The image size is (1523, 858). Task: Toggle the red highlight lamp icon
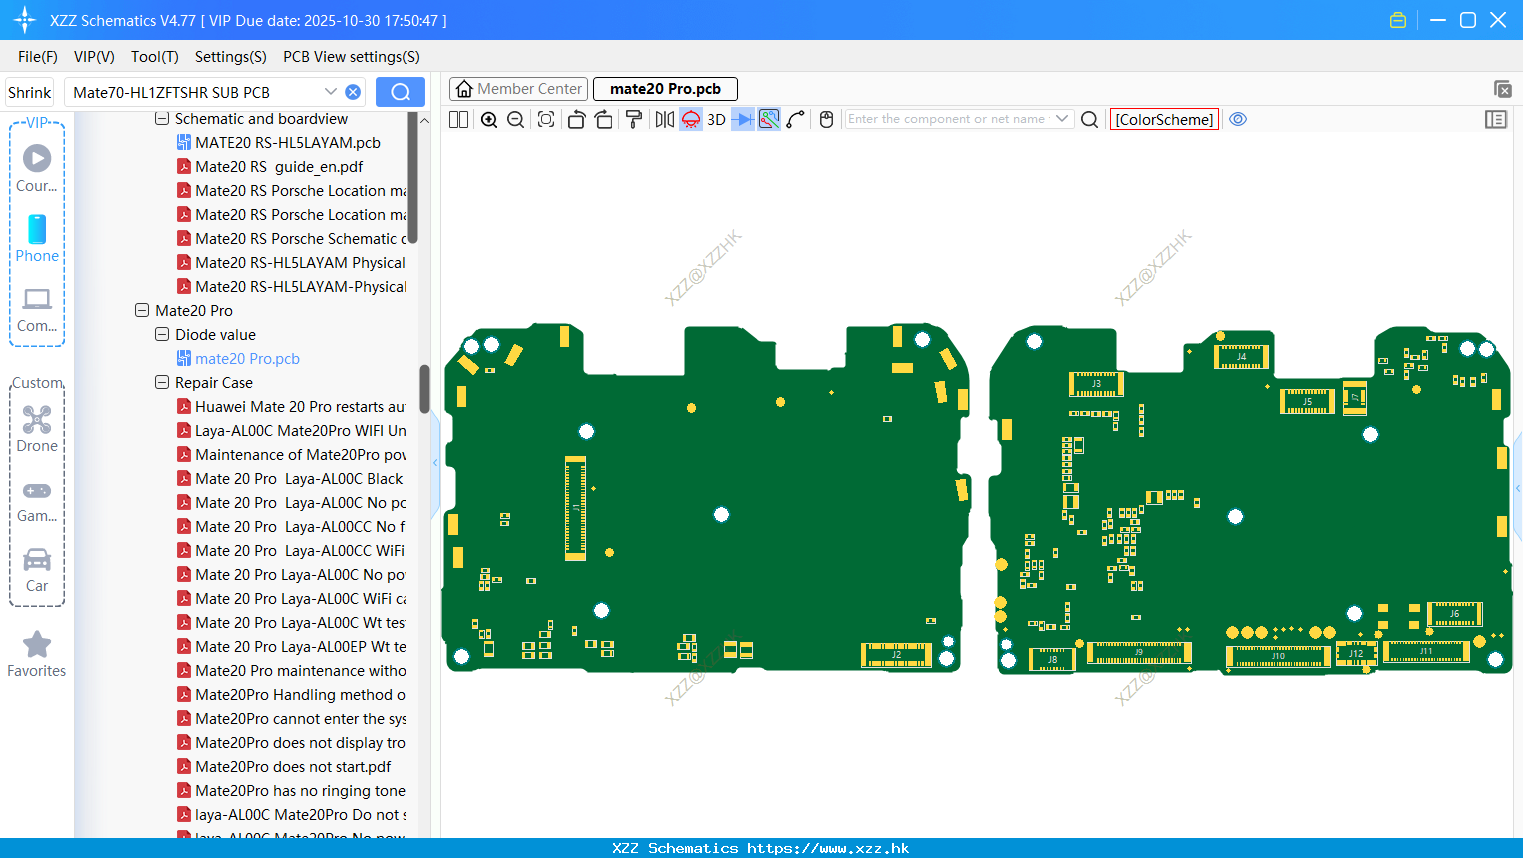click(691, 119)
